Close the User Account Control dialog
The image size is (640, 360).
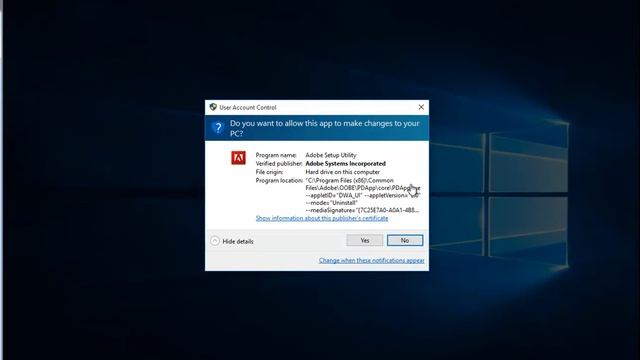pyautogui.click(x=421, y=107)
